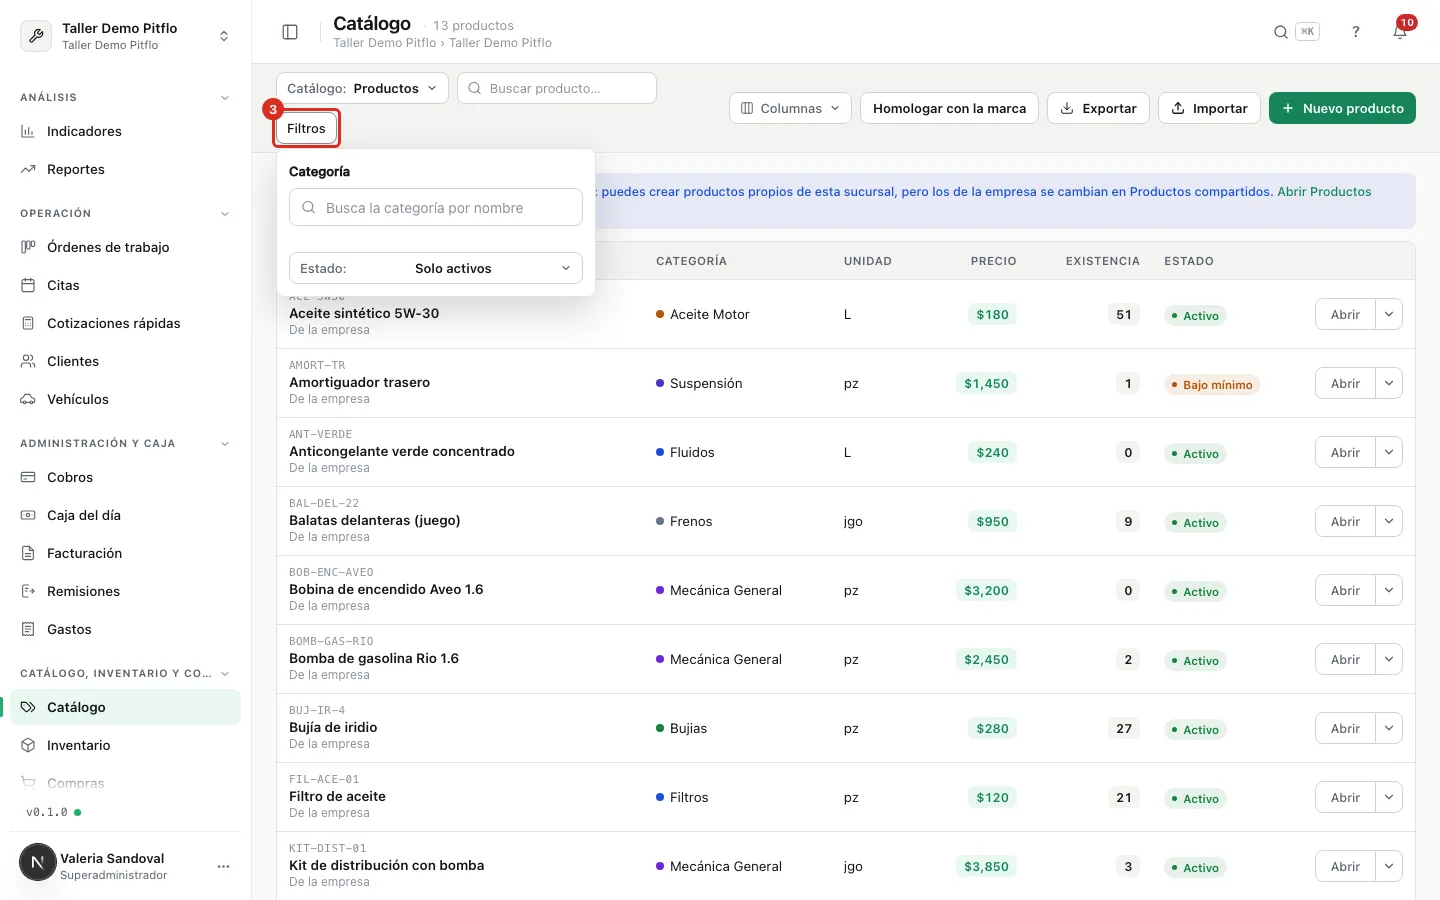Viewport: 1440px width, 900px height.
Task: Click the Cotizaciones rápidas icon
Action: pos(28,323)
